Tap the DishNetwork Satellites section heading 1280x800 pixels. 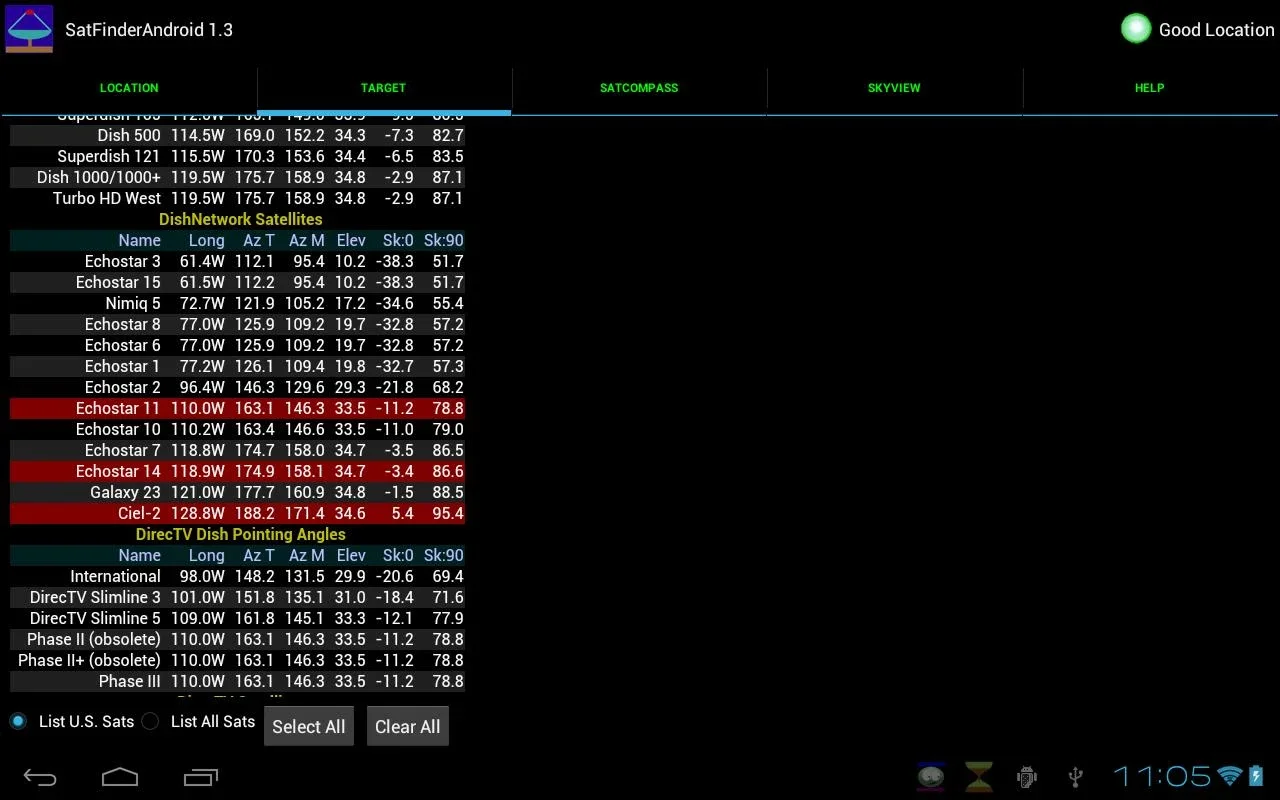240,219
